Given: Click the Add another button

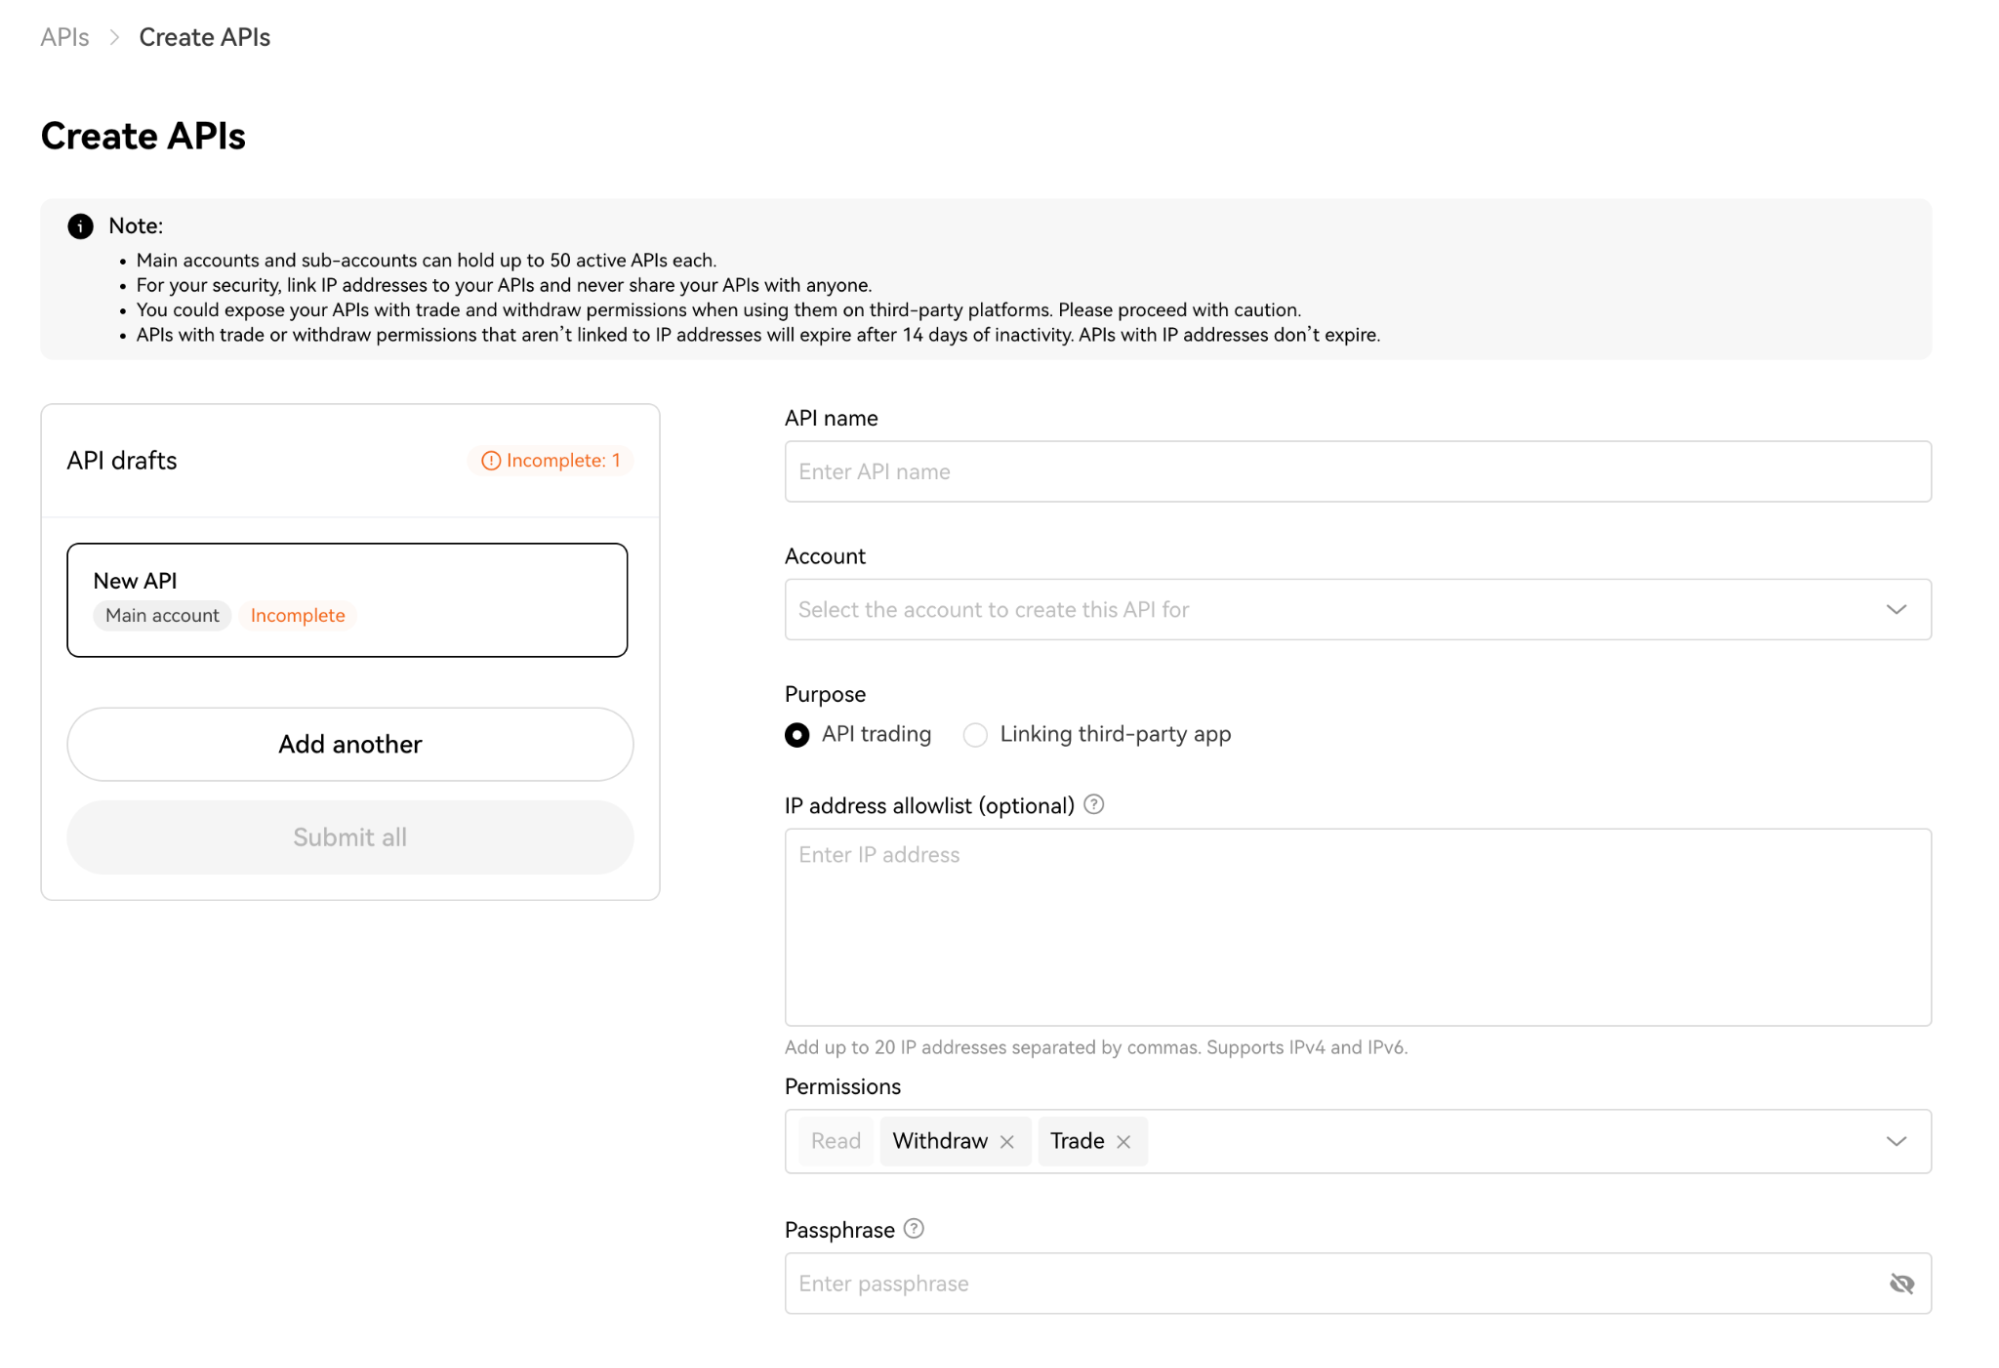Looking at the screenshot, I should pyautogui.click(x=349, y=743).
